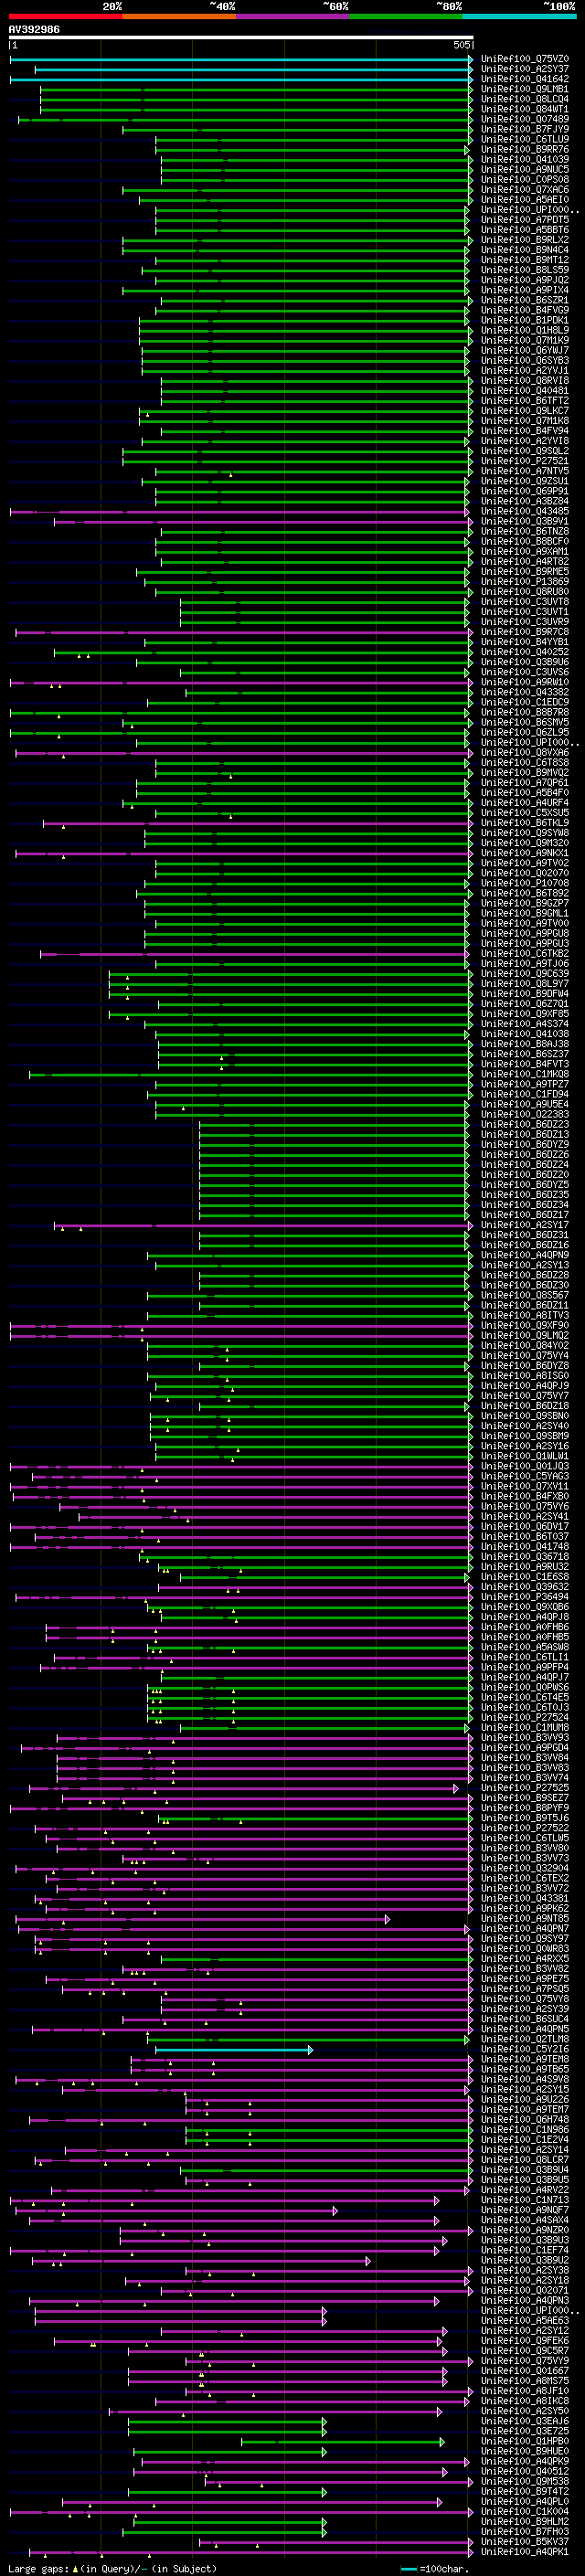Open hit label UniRef100_Q8LCQ4
The width and height of the screenshot is (585, 2576).
[525, 99]
